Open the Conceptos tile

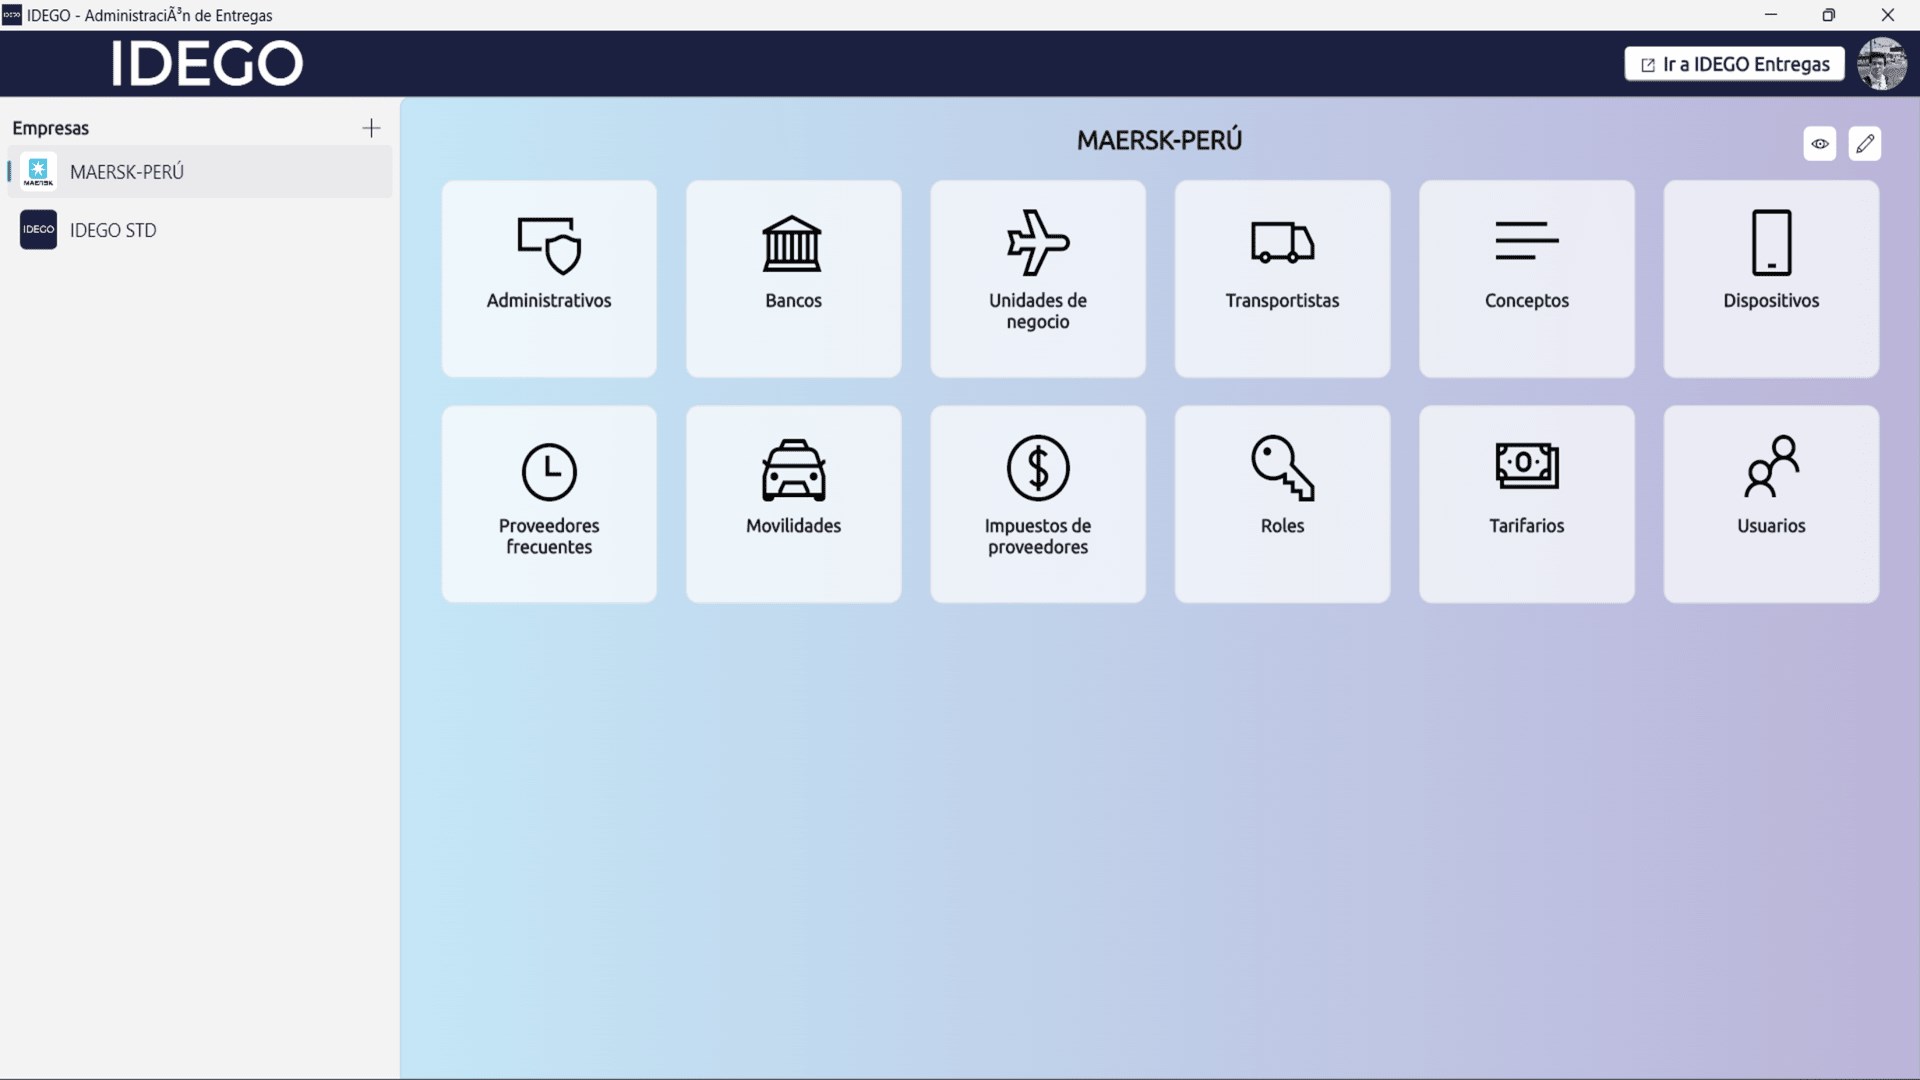tap(1526, 278)
